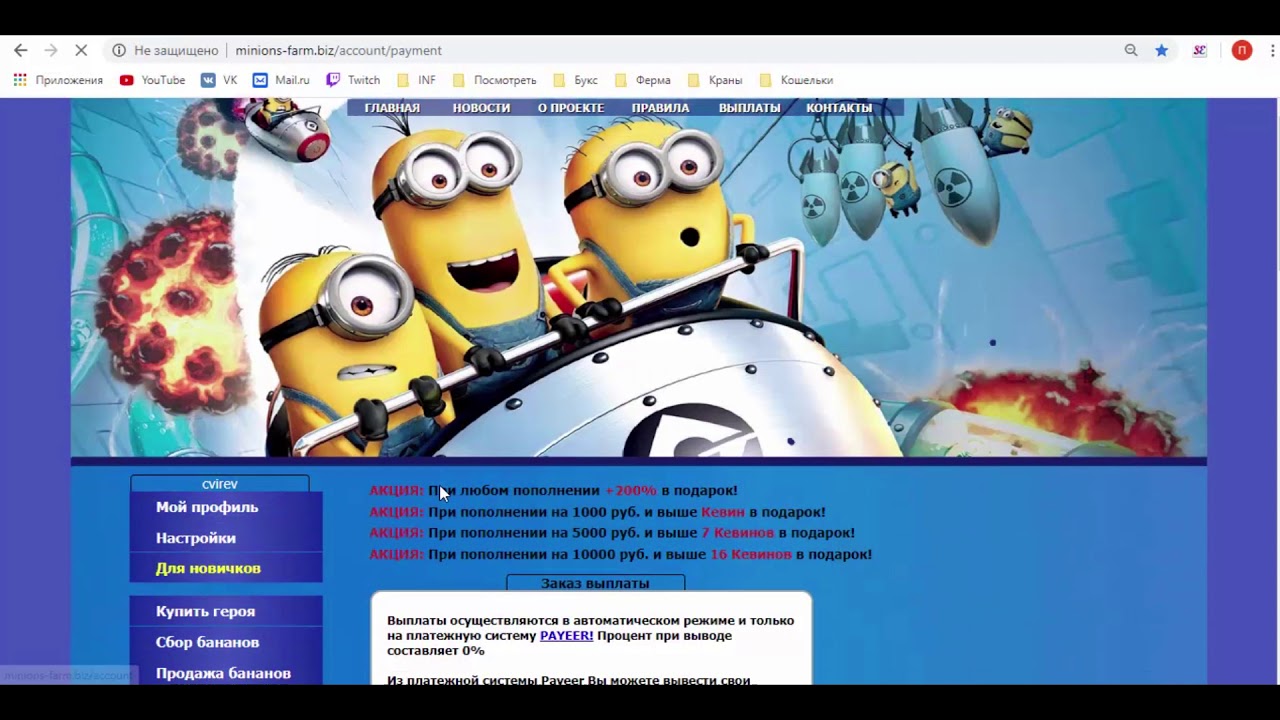
Task: Go to ГЛАВНАЯ in site menu
Action: pyautogui.click(x=392, y=108)
